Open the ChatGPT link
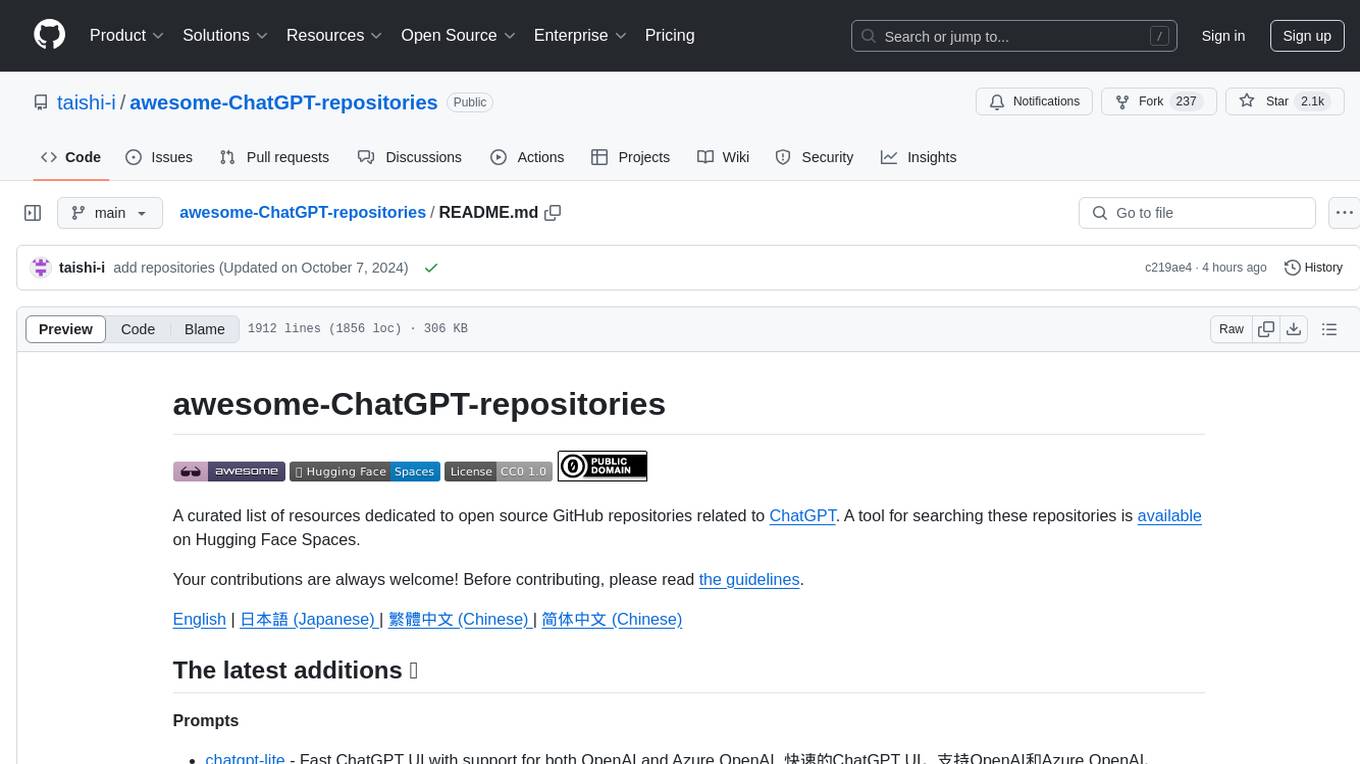This screenshot has width=1360, height=764. pyautogui.click(x=803, y=516)
